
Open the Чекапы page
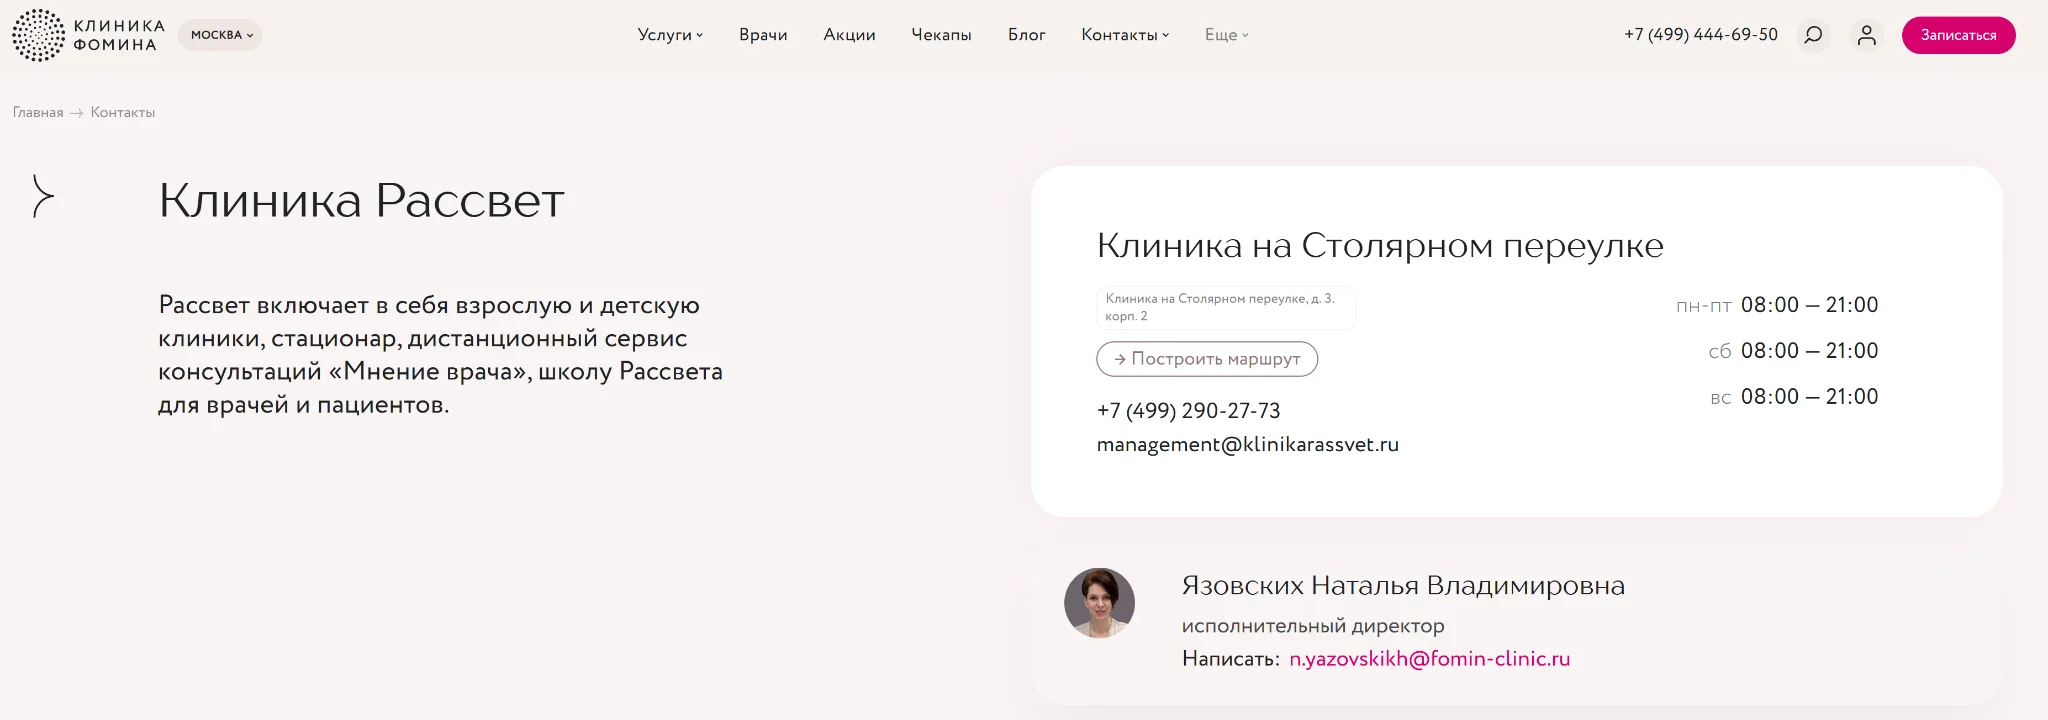[x=941, y=35]
